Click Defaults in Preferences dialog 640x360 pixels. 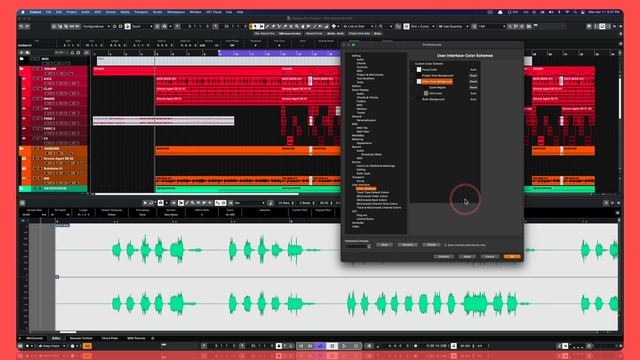tap(444, 256)
